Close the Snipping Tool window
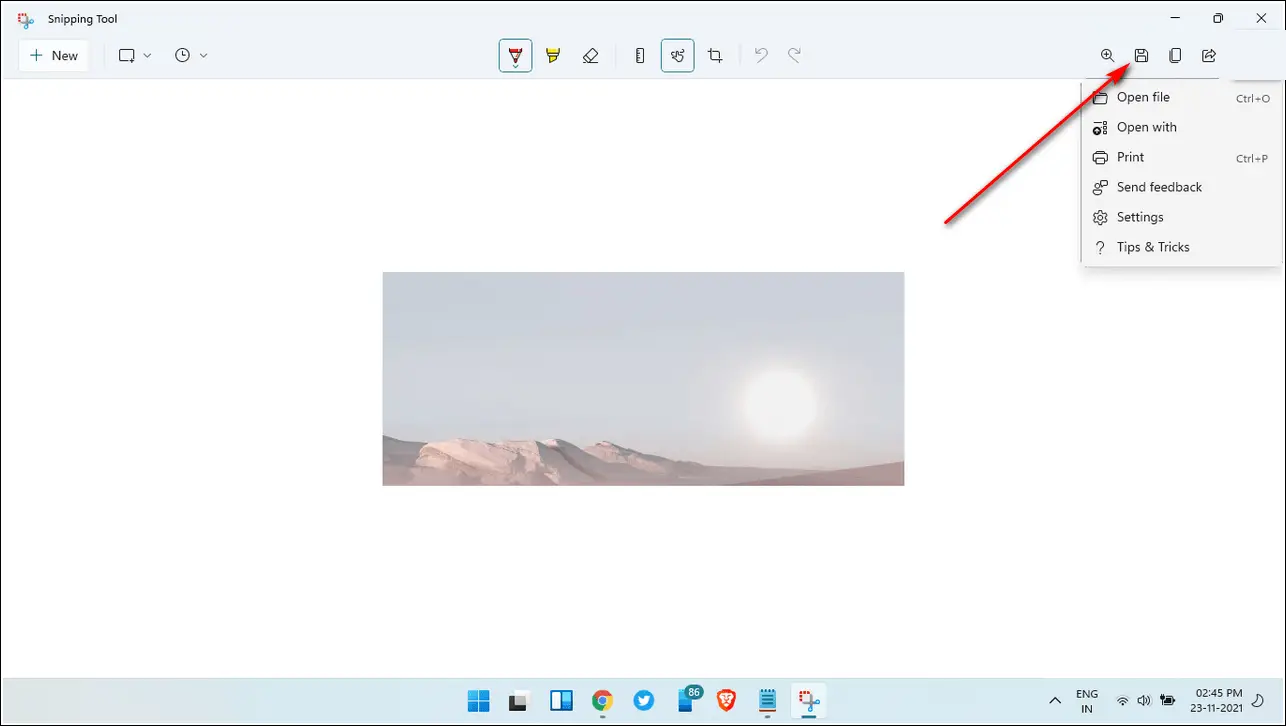 pyautogui.click(x=1262, y=18)
